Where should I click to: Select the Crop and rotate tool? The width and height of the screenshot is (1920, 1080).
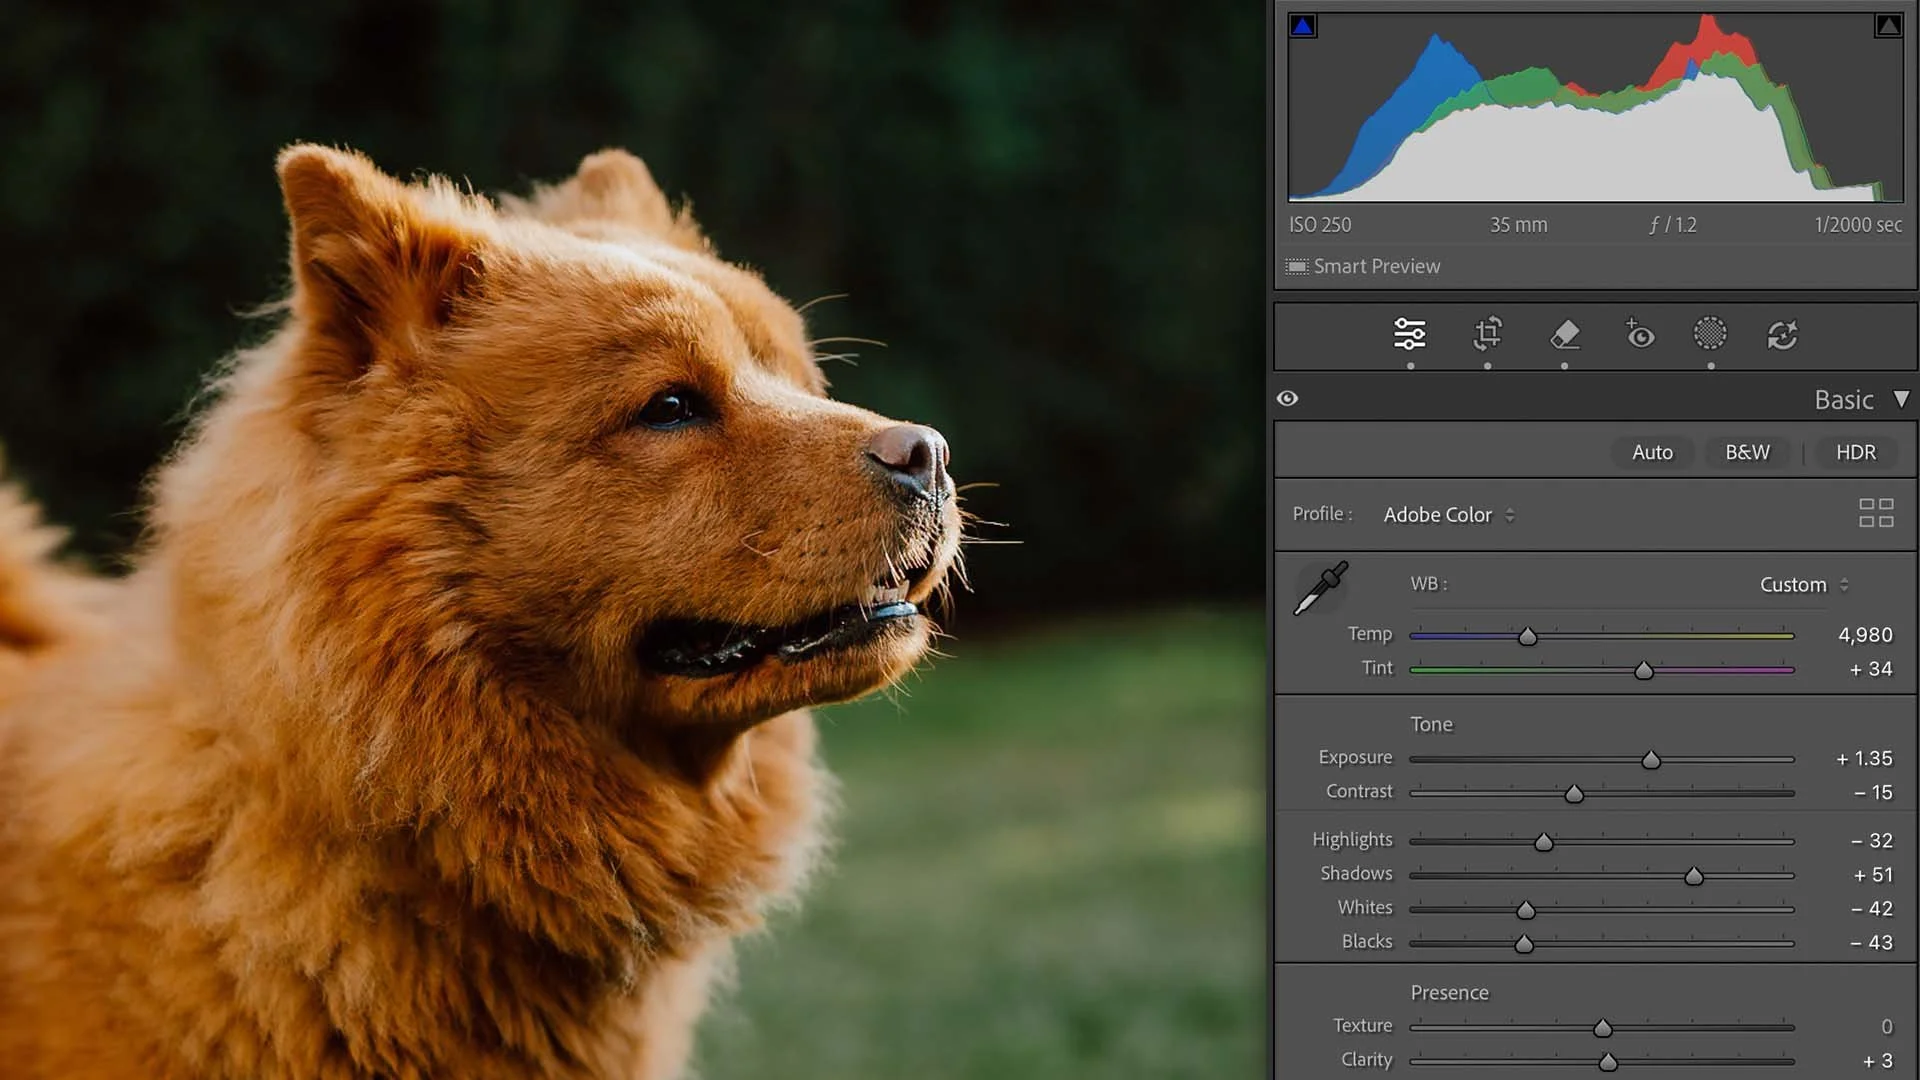pos(1487,334)
